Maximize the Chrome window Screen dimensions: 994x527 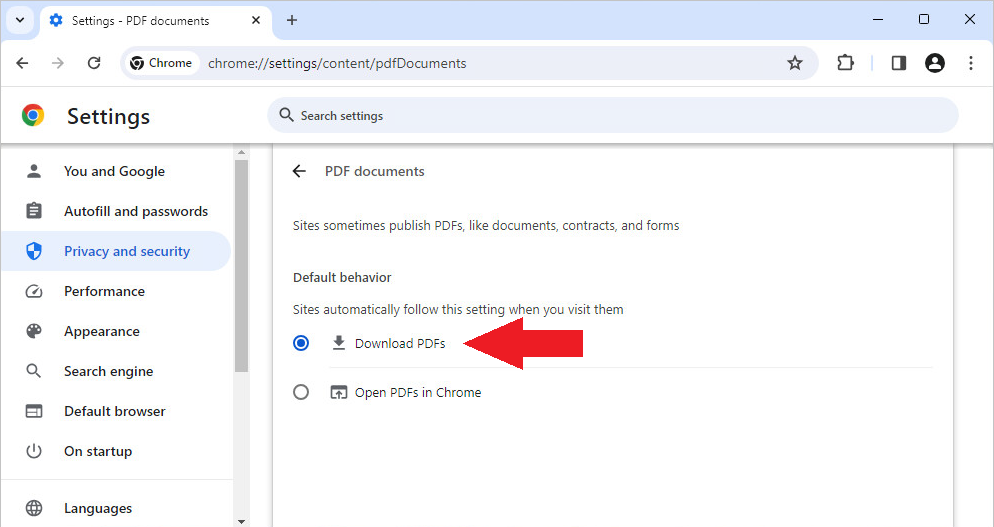point(924,20)
